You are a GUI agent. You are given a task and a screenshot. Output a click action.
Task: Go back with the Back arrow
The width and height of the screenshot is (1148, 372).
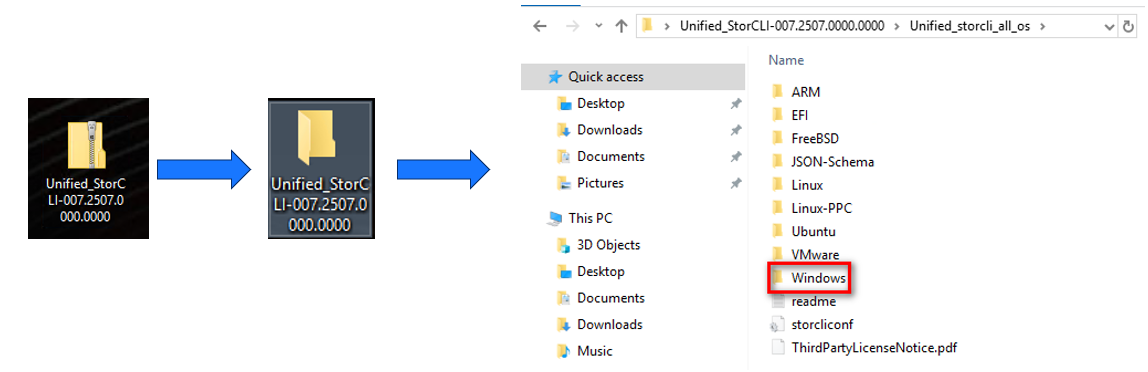click(540, 26)
